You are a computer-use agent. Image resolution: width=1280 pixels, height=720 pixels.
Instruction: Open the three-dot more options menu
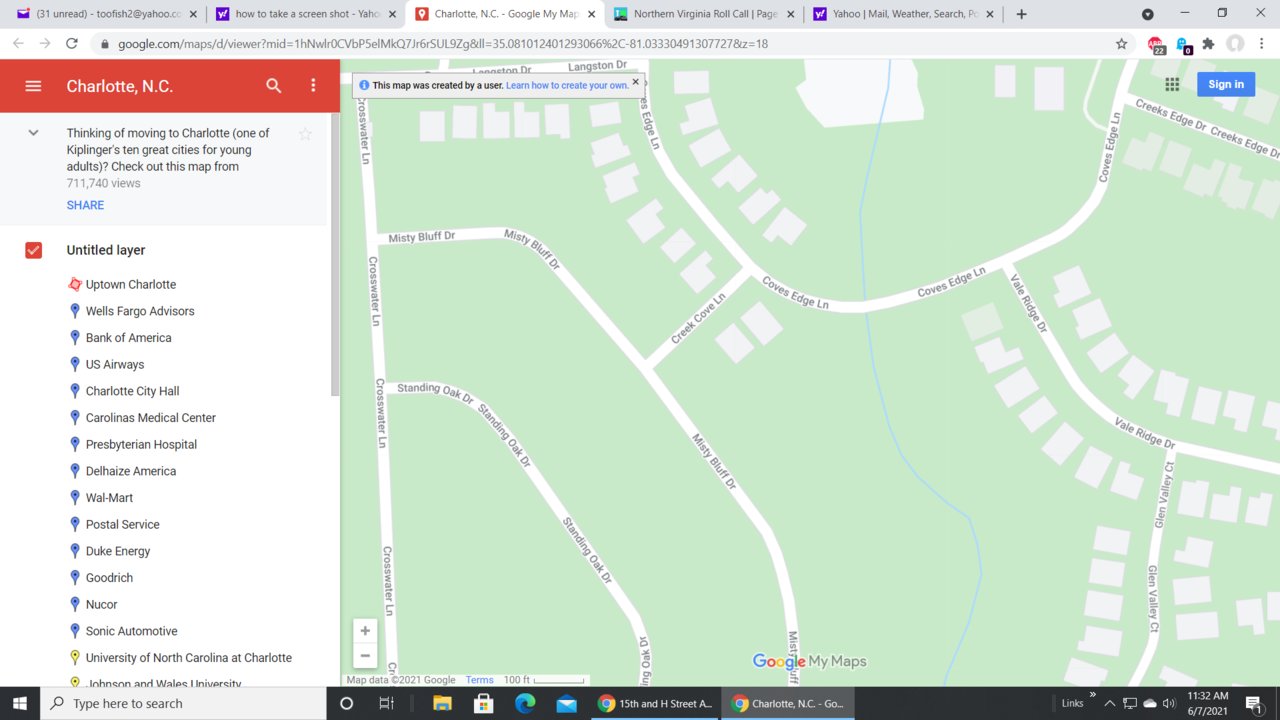[x=313, y=86]
